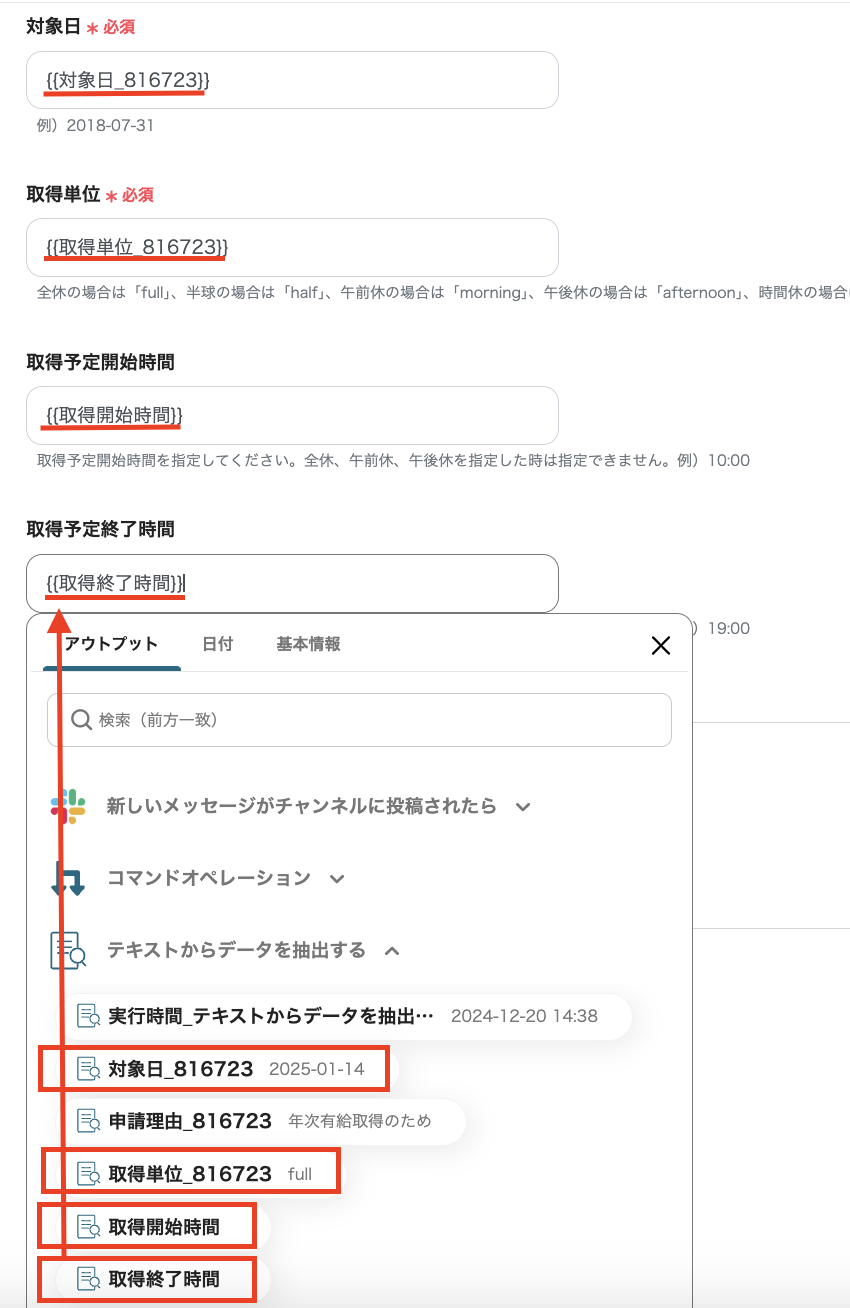Switch to the 日付 tab
This screenshot has width=850, height=1308.
tap(218, 644)
